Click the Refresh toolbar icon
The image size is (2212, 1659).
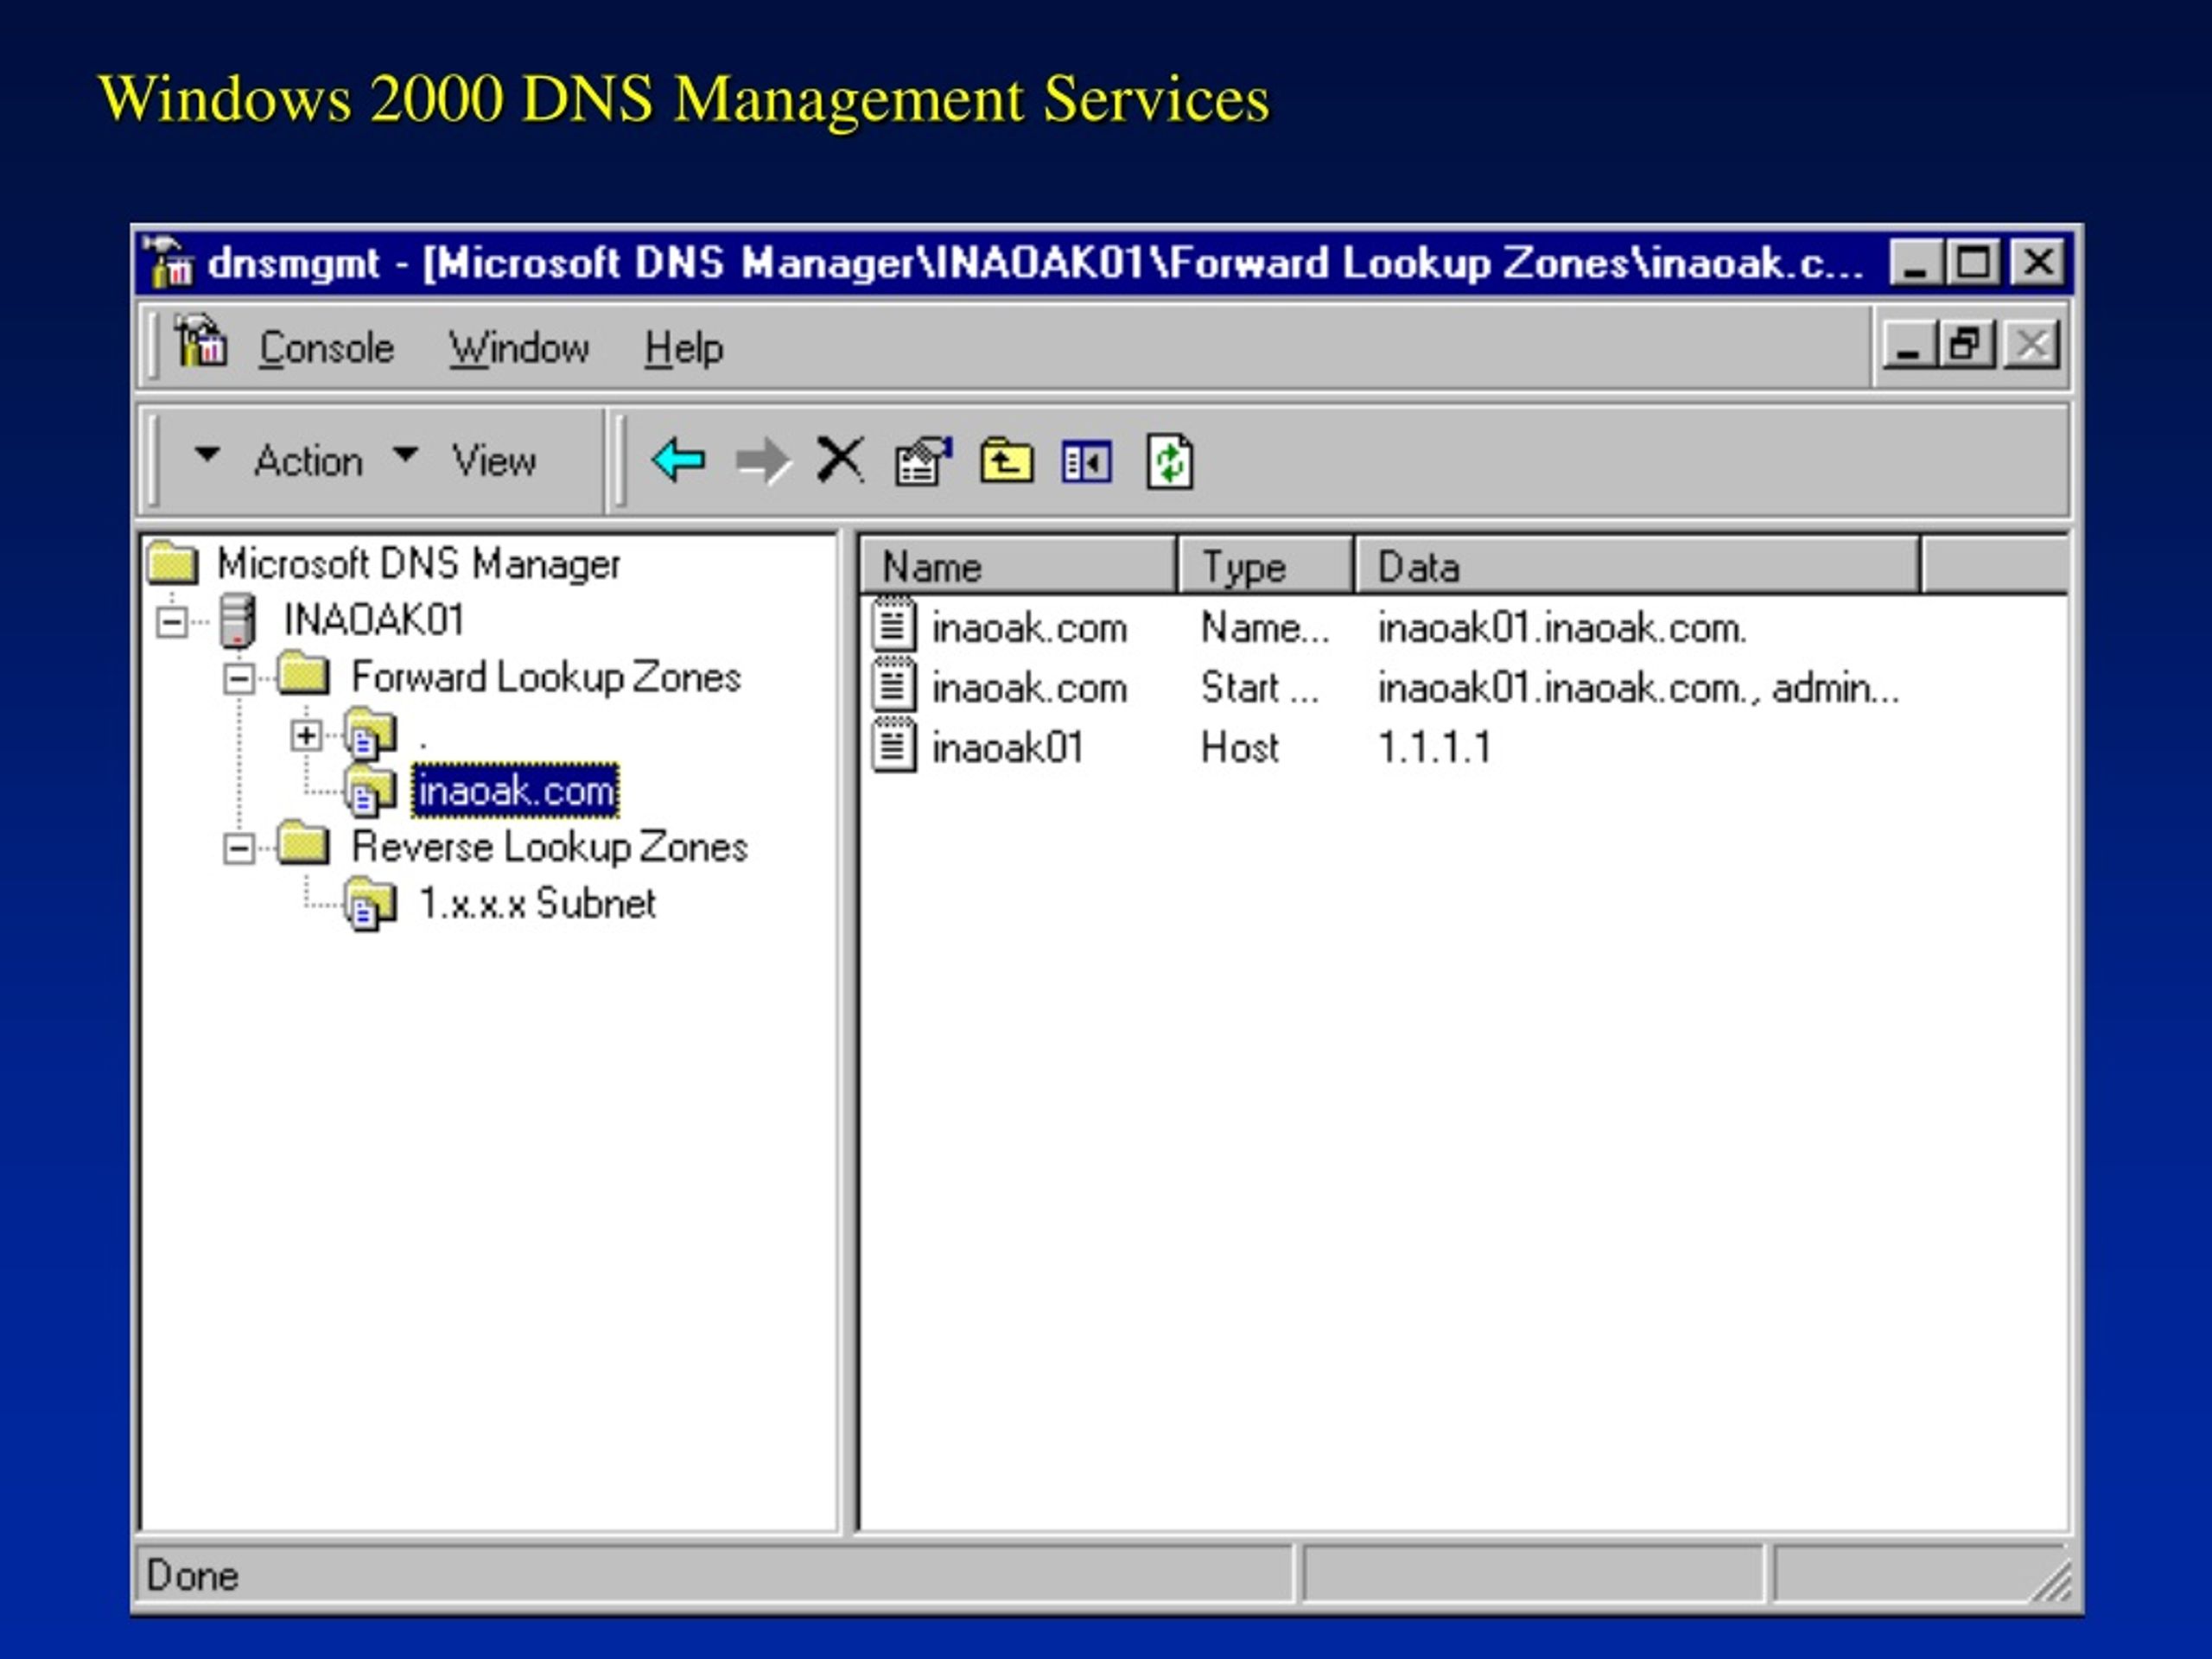click(x=1170, y=461)
